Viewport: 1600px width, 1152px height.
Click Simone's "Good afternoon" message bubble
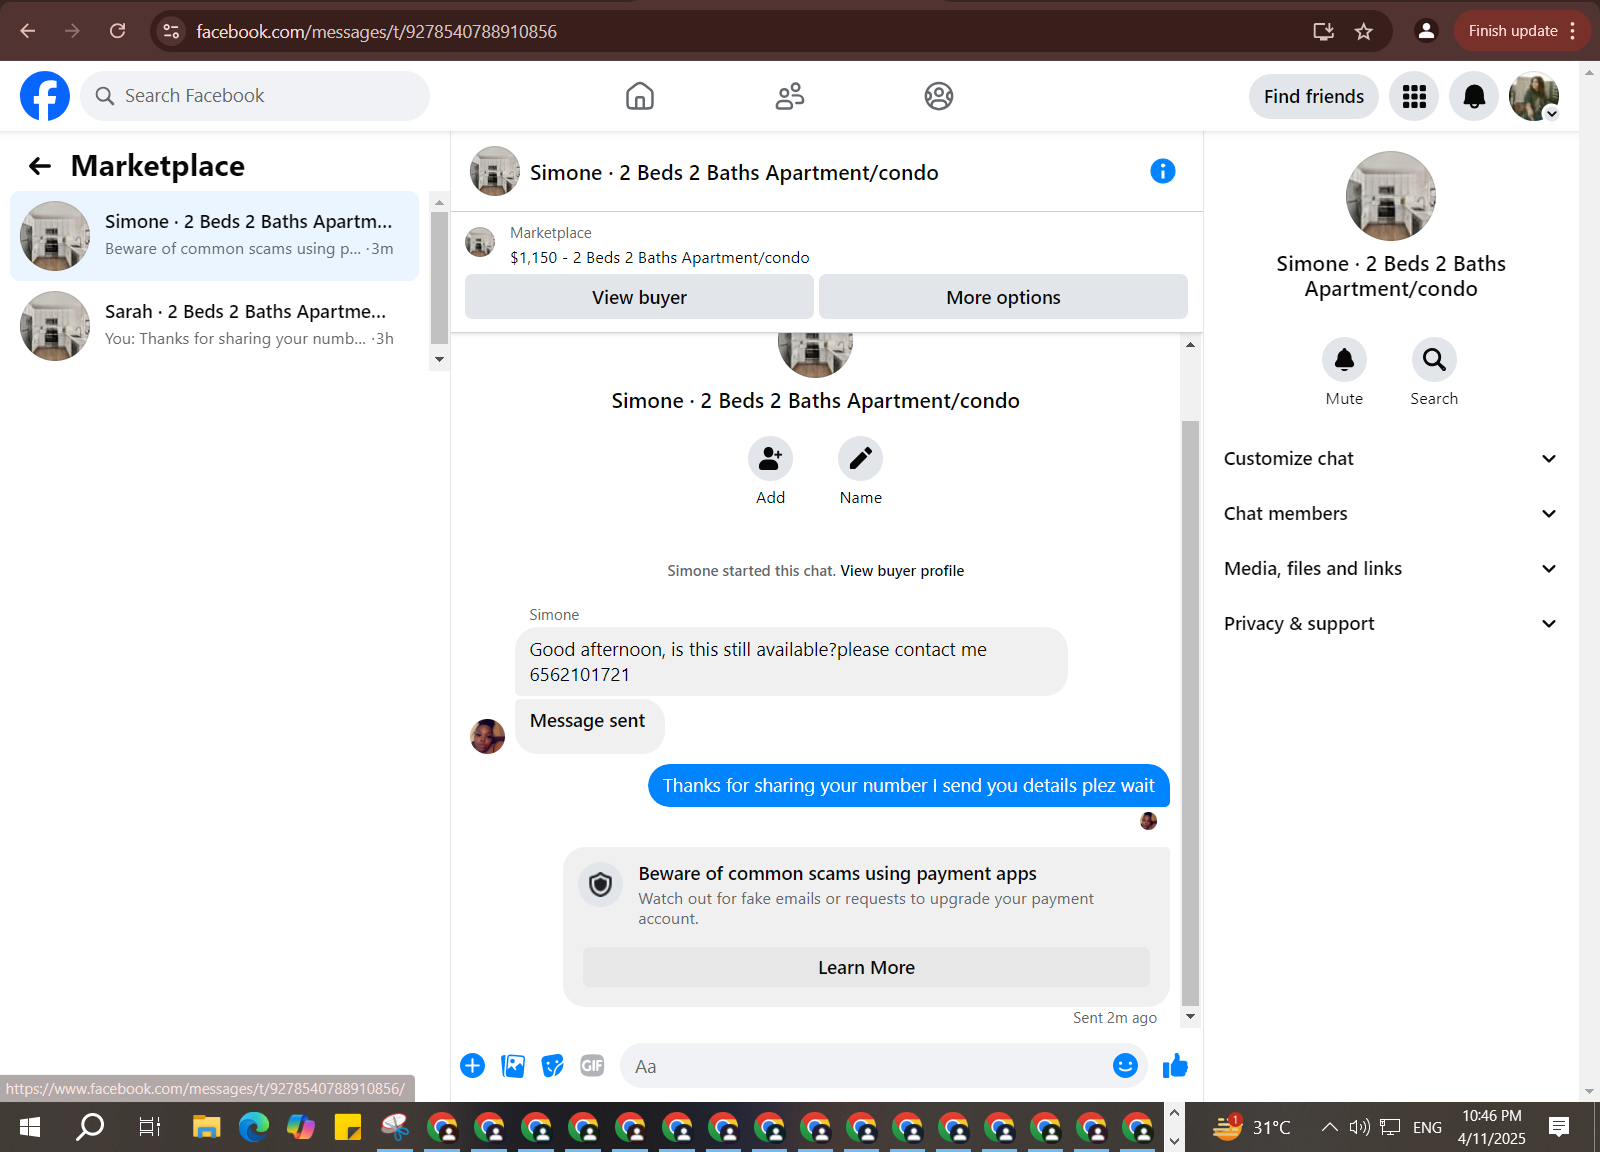point(791,662)
